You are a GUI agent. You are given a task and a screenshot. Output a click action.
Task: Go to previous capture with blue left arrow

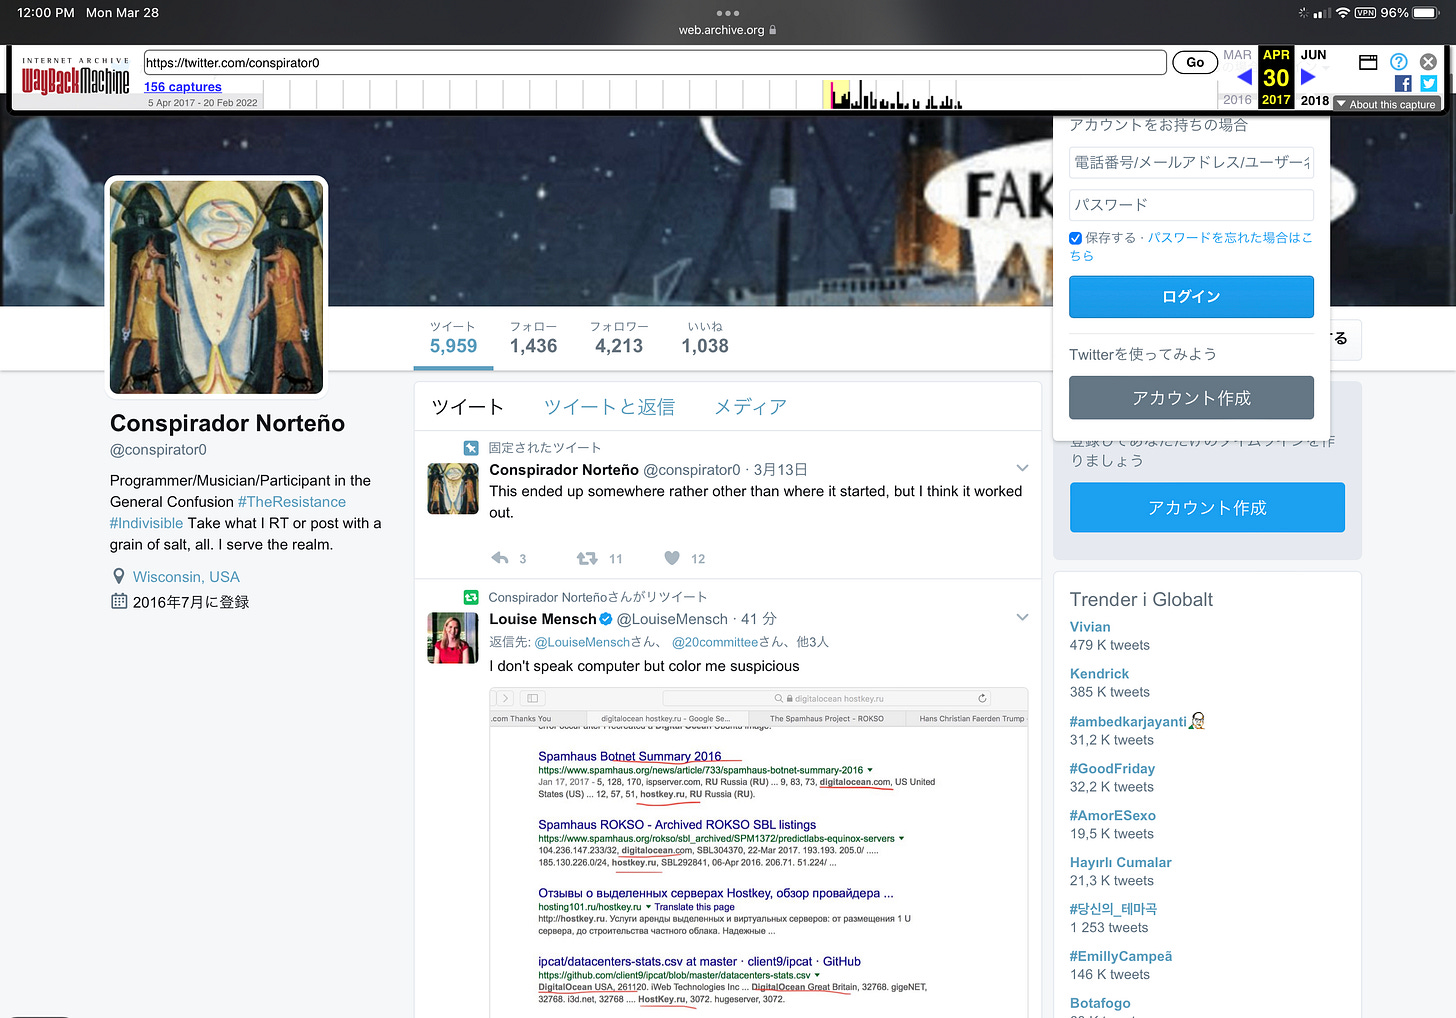(x=1244, y=77)
